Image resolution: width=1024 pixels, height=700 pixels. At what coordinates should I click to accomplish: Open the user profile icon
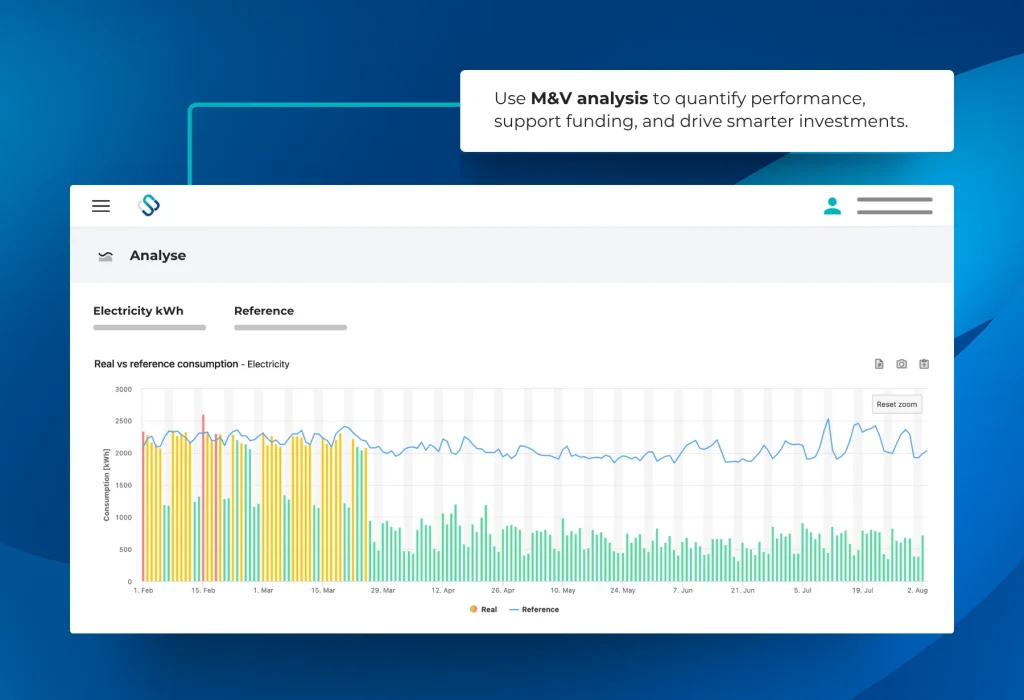(x=832, y=206)
